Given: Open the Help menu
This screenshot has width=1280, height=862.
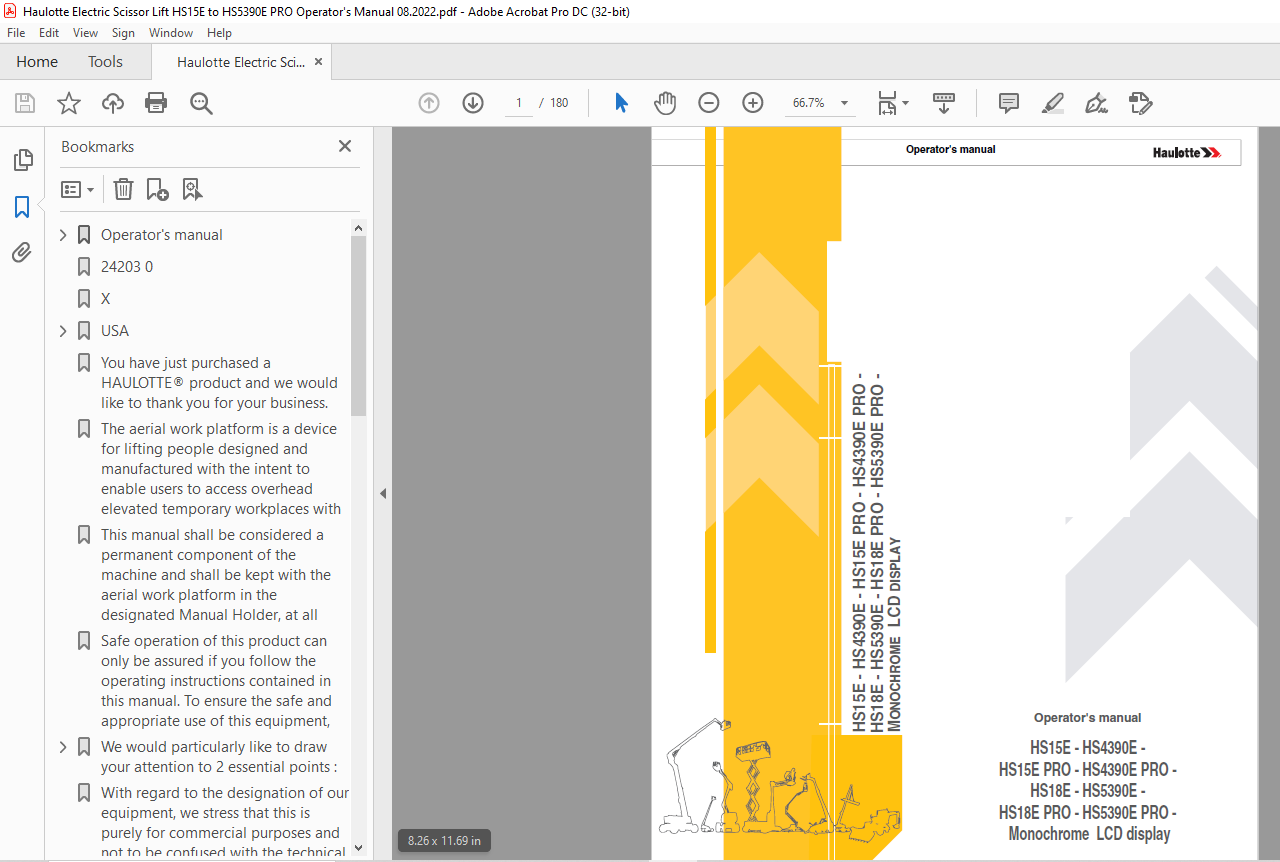Looking at the screenshot, I should point(219,33).
